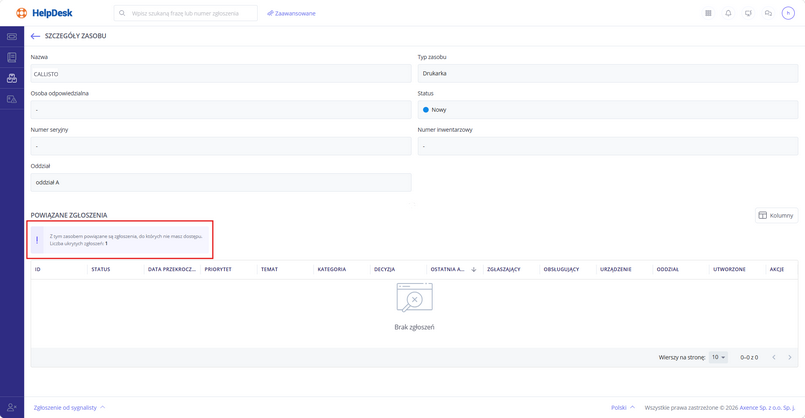The image size is (805, 418).
Task: Open the apps grid icon
Action: tap(708, 13)
